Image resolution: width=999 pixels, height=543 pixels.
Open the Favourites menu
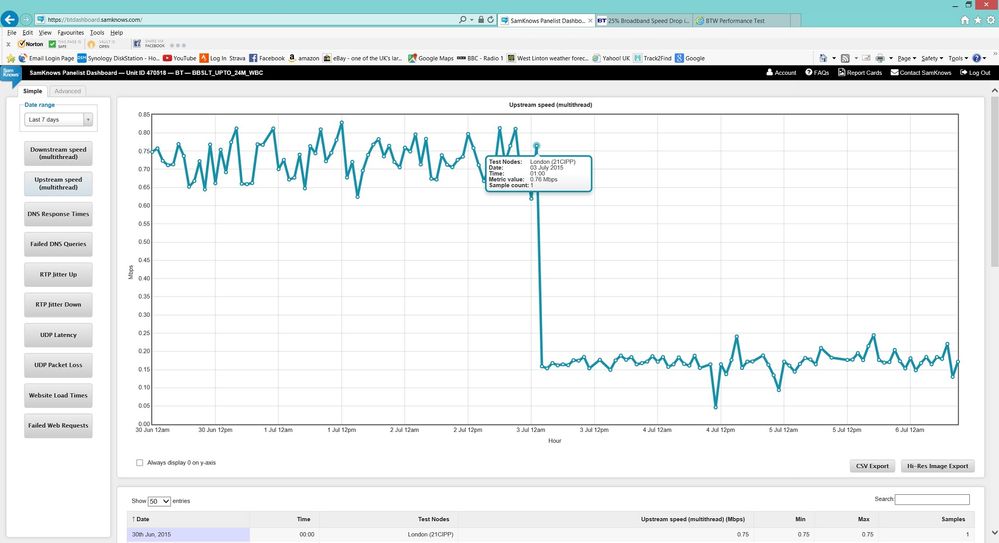tap(71, 33)
